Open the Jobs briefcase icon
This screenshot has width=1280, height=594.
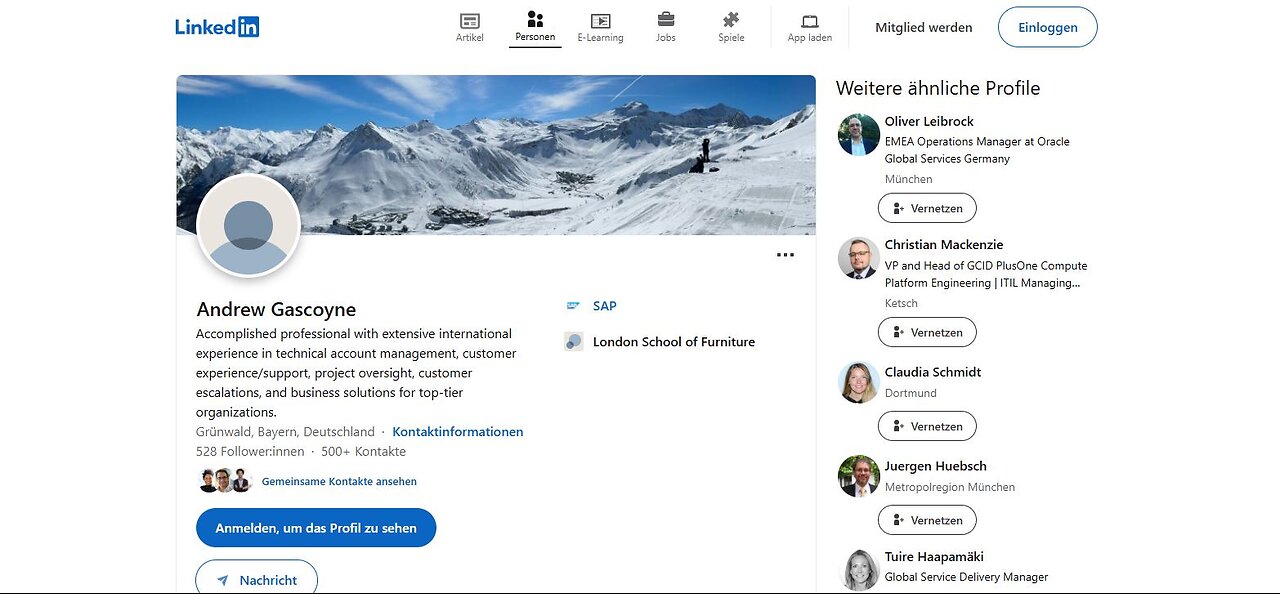[665, 20]
